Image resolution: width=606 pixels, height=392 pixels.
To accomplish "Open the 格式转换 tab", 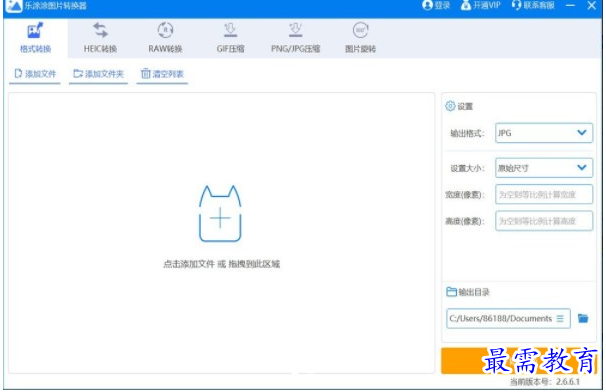I will (x=35, y=38).
